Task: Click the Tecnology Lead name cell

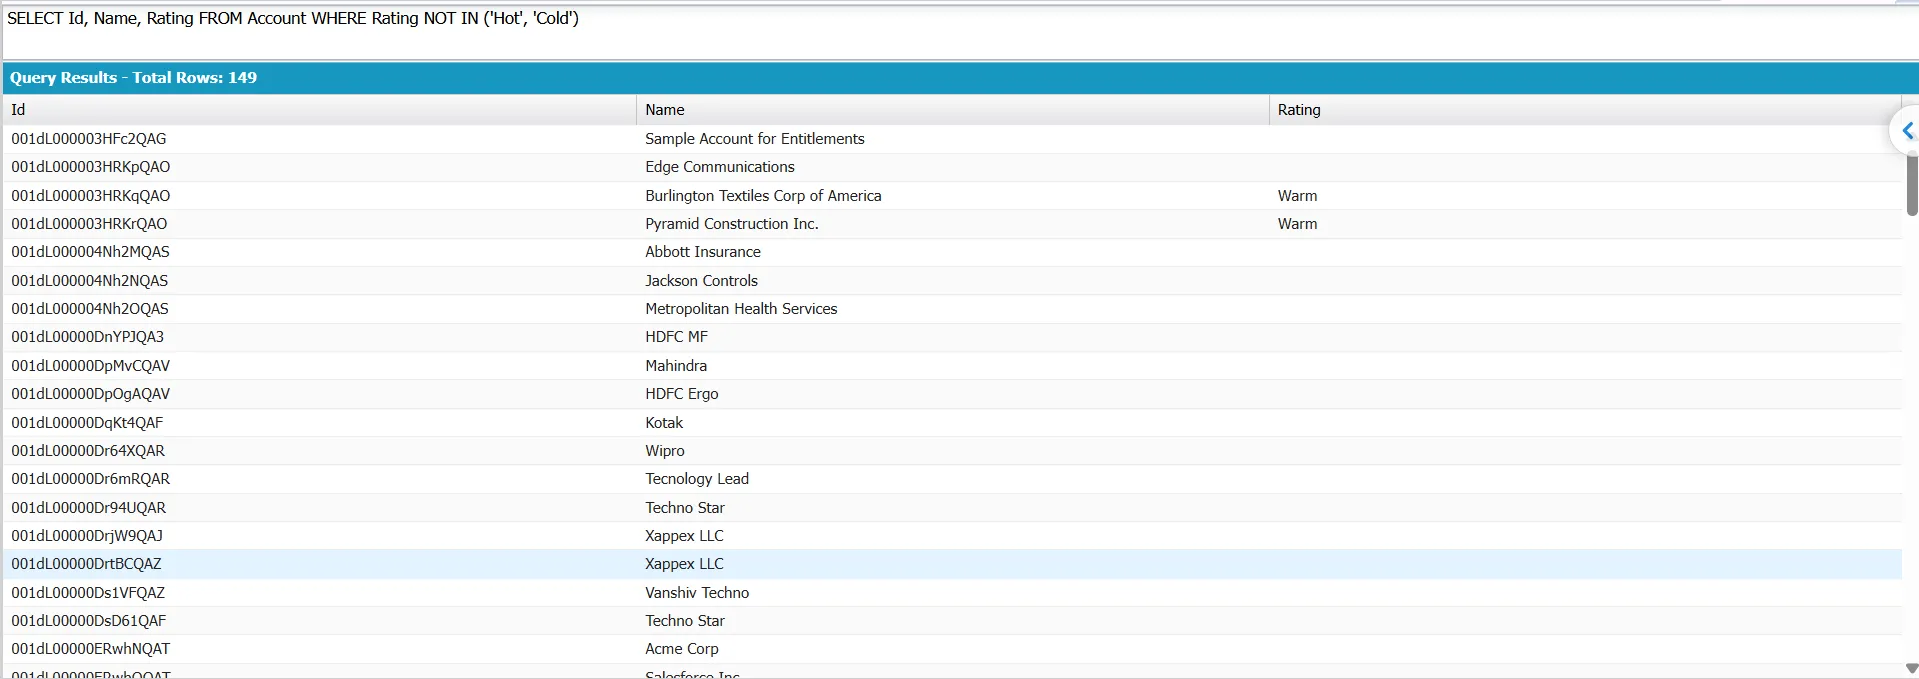Action: (x=697, y=479)
